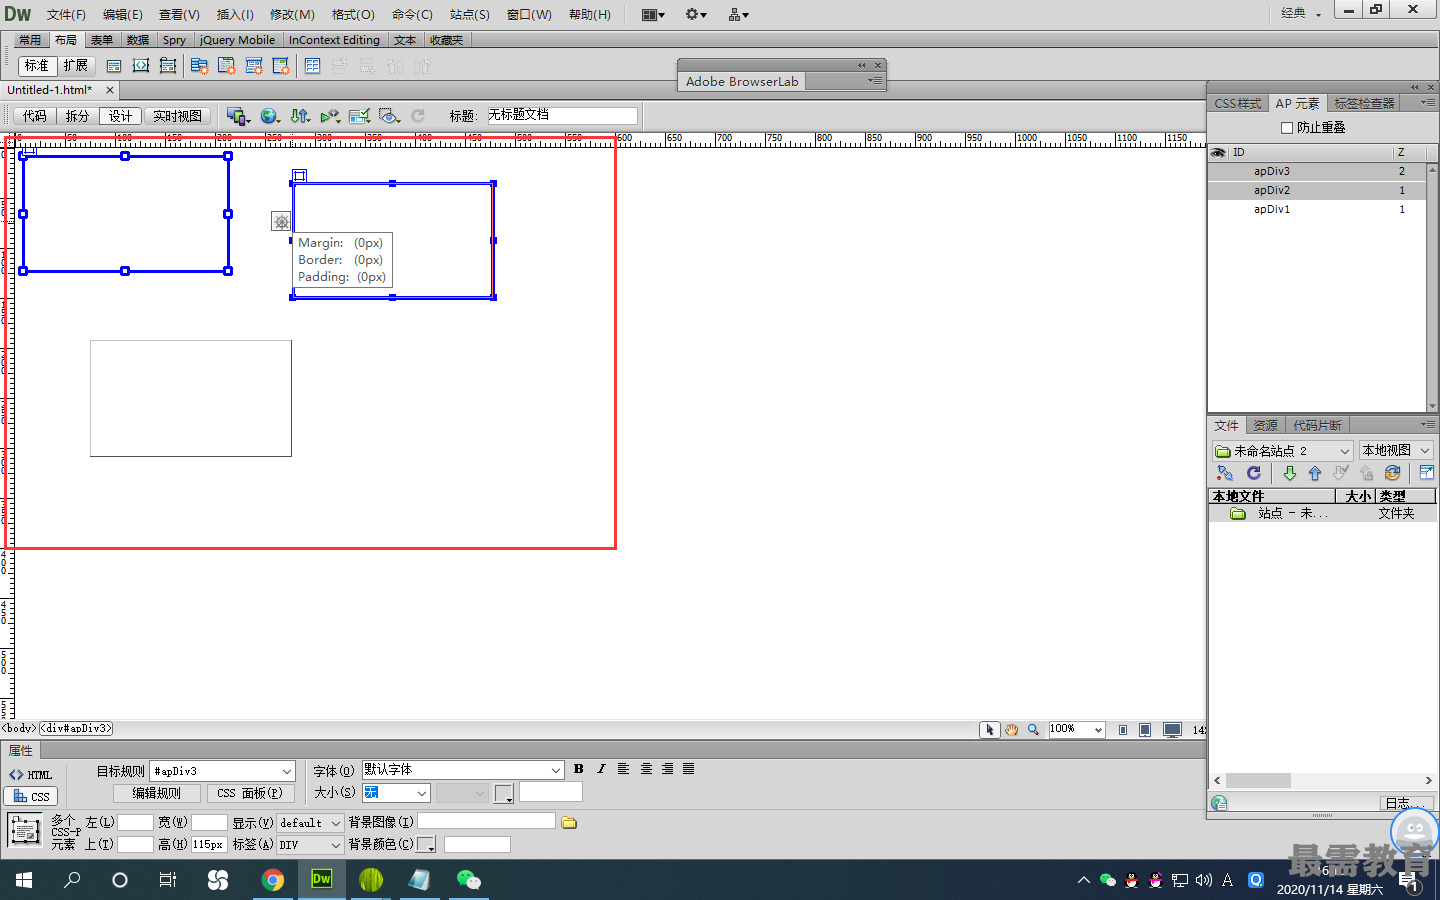Switch to the 资源 panel tab
1440x900 pixels.
coord(1265,426)
